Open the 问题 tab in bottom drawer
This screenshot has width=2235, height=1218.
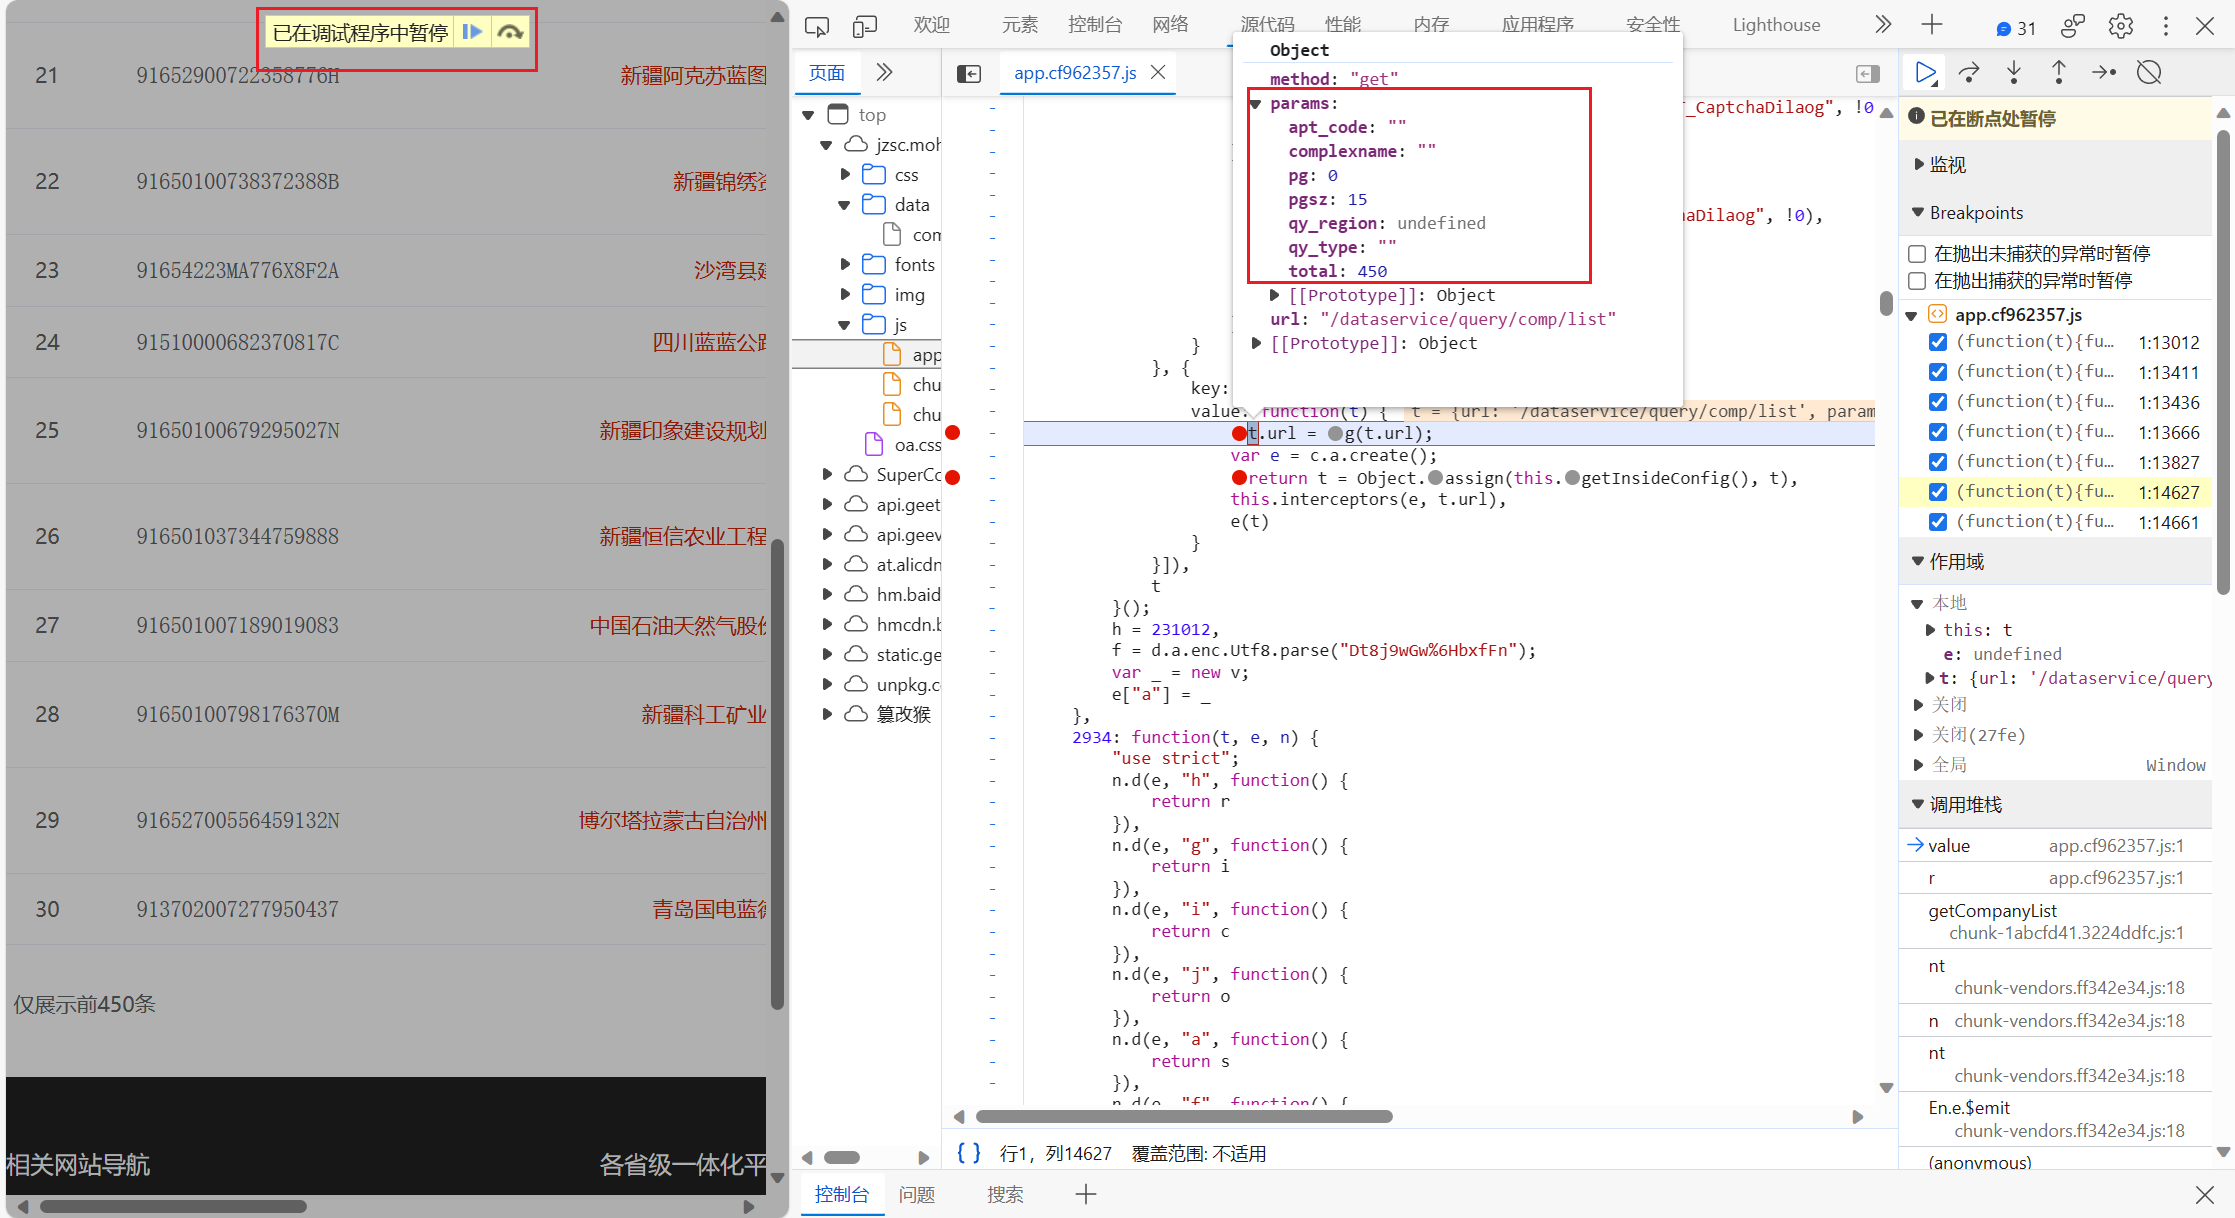(x=916, y=1194)
